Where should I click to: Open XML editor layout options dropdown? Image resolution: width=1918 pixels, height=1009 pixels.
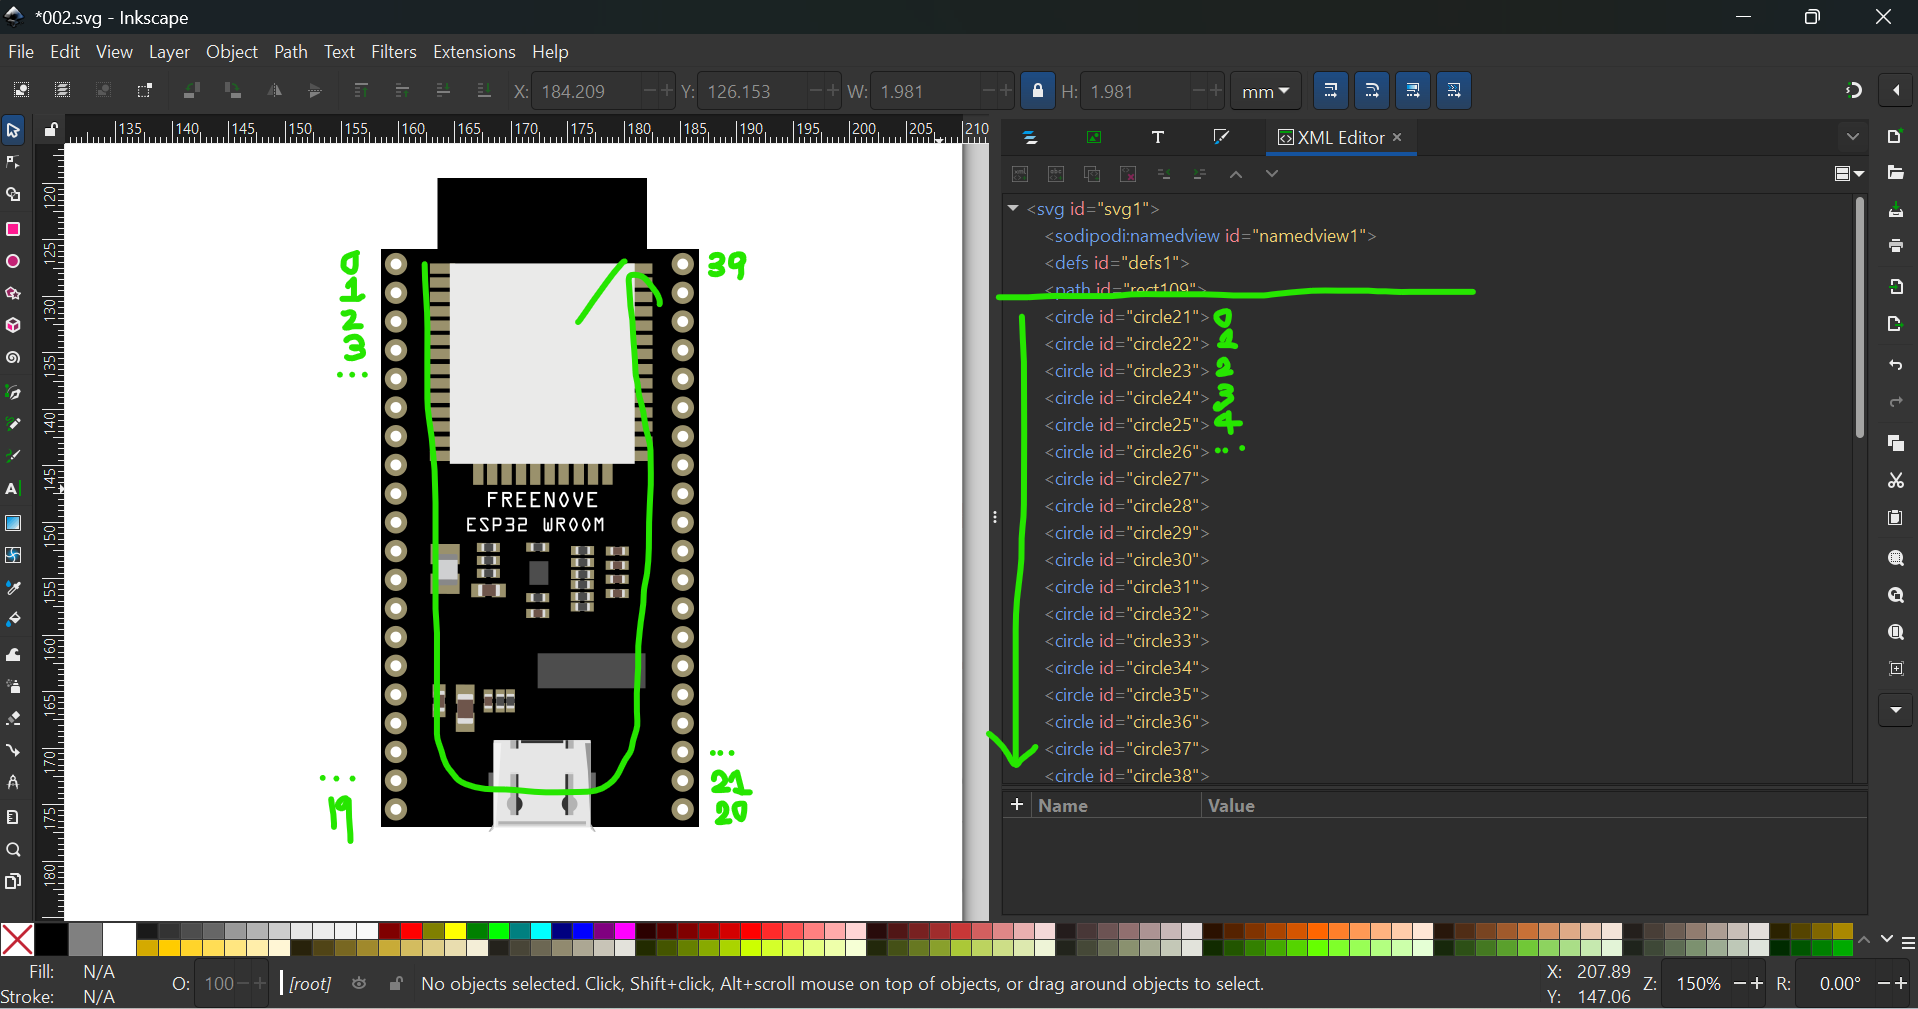pyautogui.click(x=1849, y=174)
